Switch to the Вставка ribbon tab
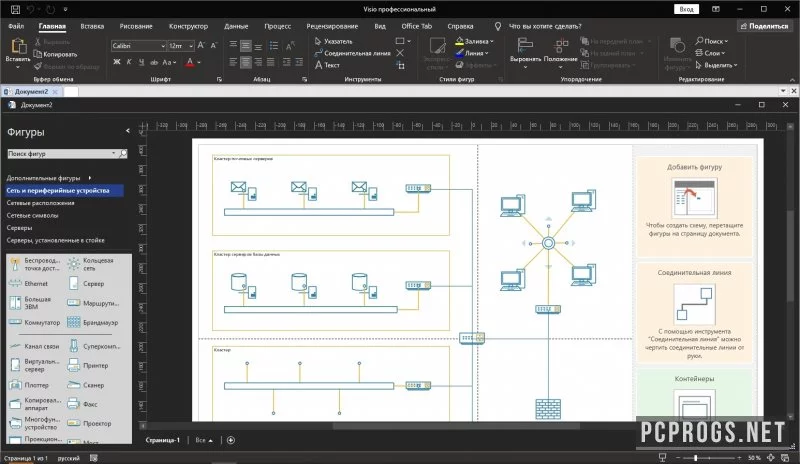800x464 pixels. (x=92, y=26)
